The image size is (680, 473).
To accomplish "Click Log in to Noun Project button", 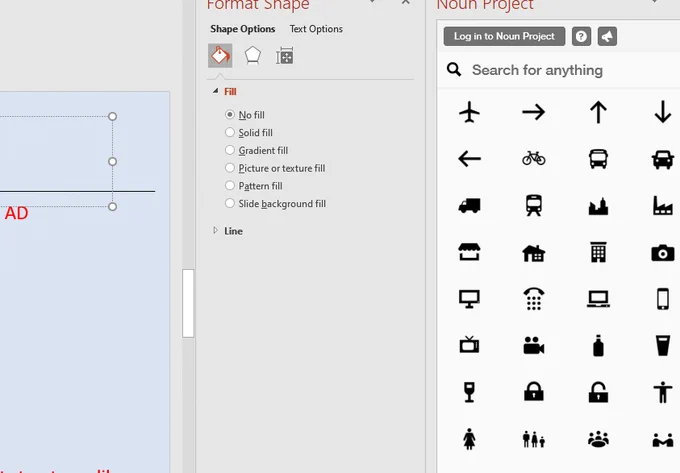I will pos(504,36).
